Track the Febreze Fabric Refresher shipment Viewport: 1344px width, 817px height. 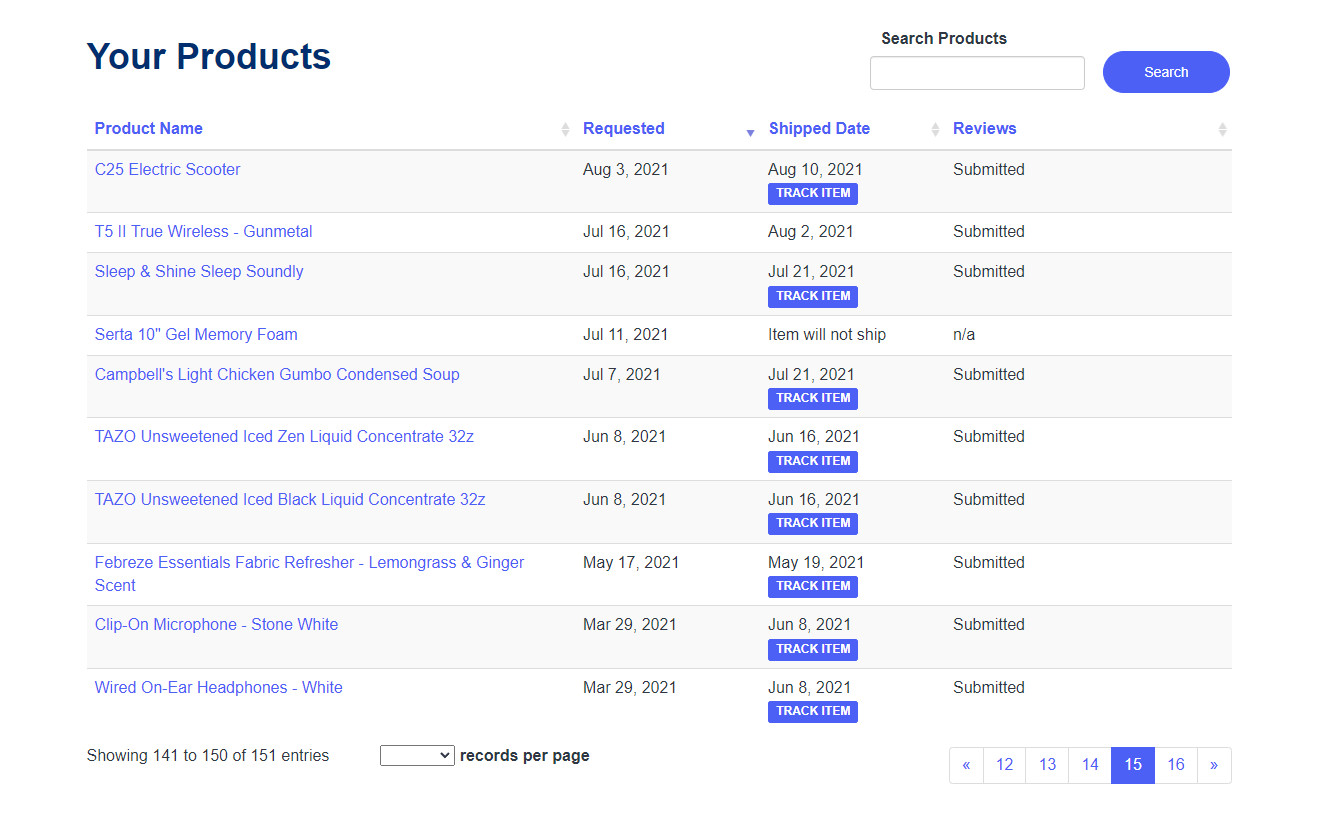pyautogui.click(x=812, y=586)
